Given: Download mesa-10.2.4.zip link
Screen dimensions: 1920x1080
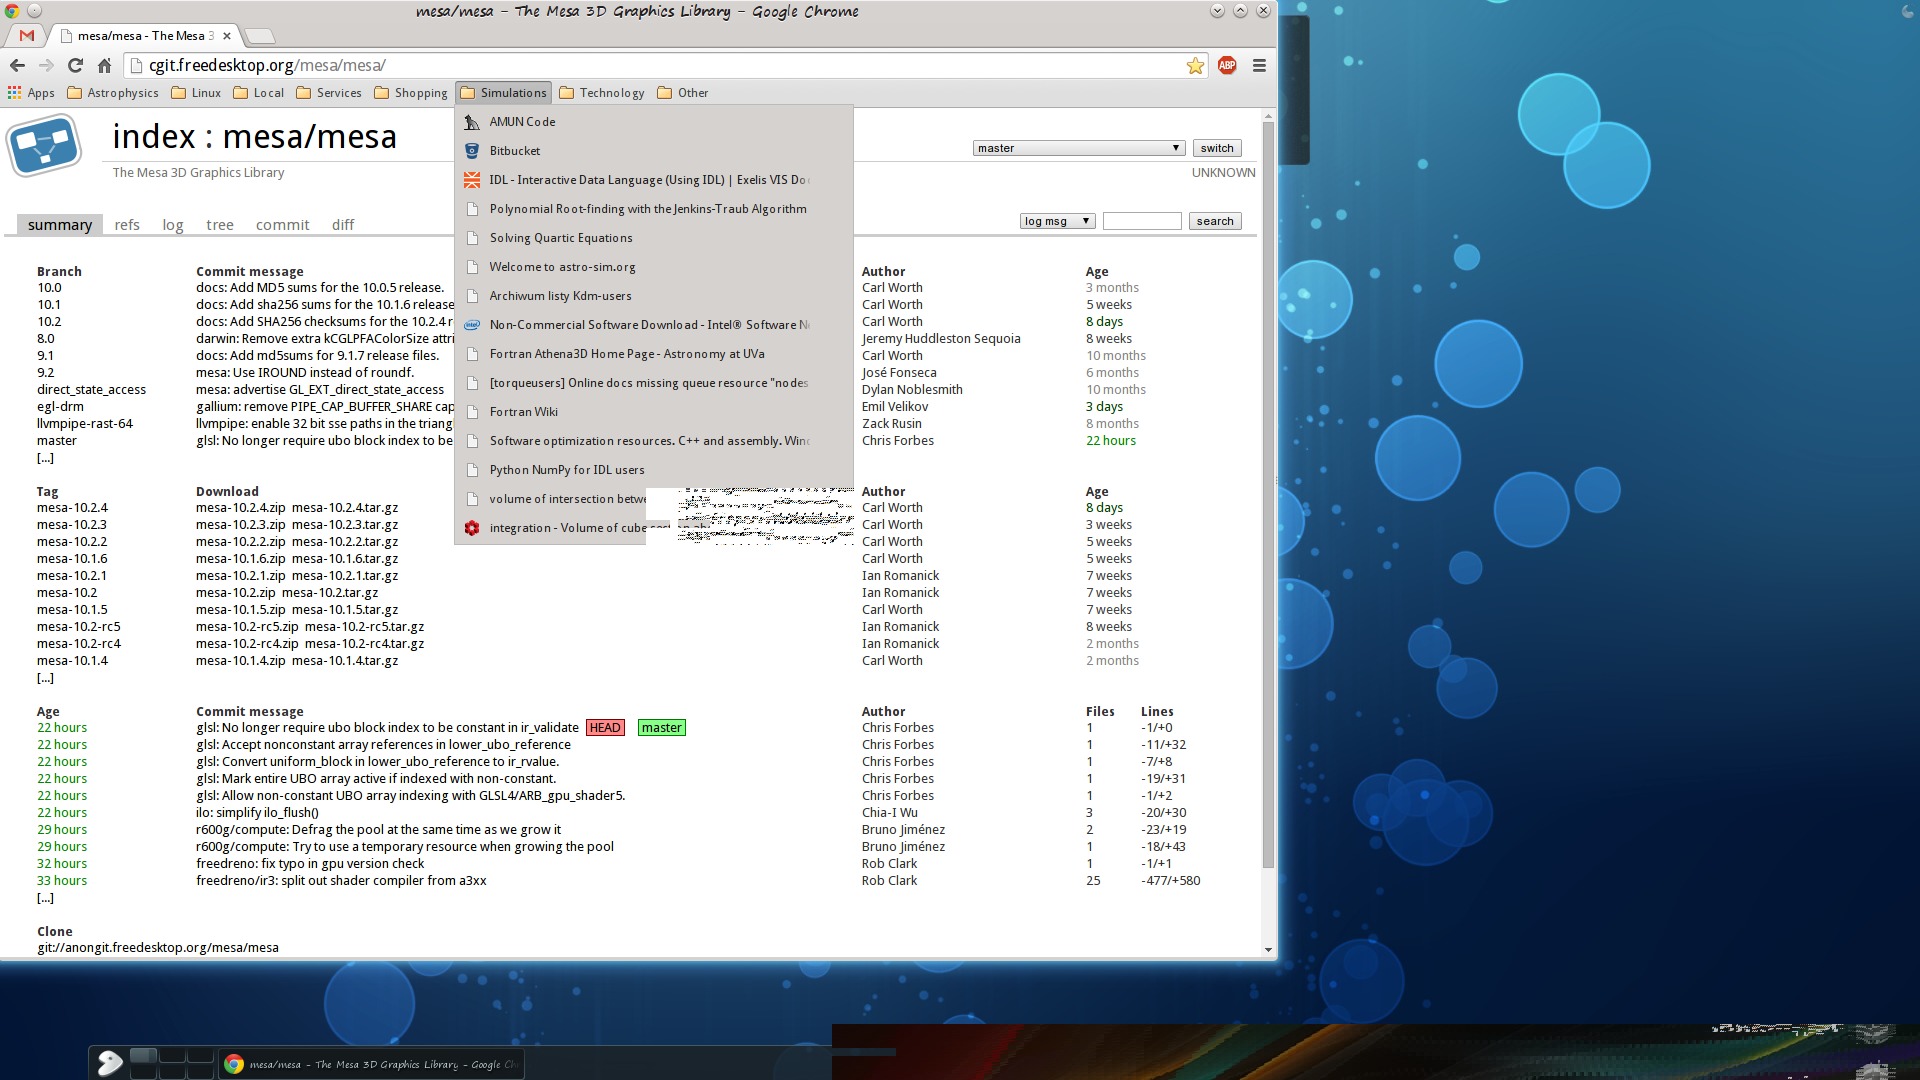Looking at the screenshot, I should pos(240,508).
